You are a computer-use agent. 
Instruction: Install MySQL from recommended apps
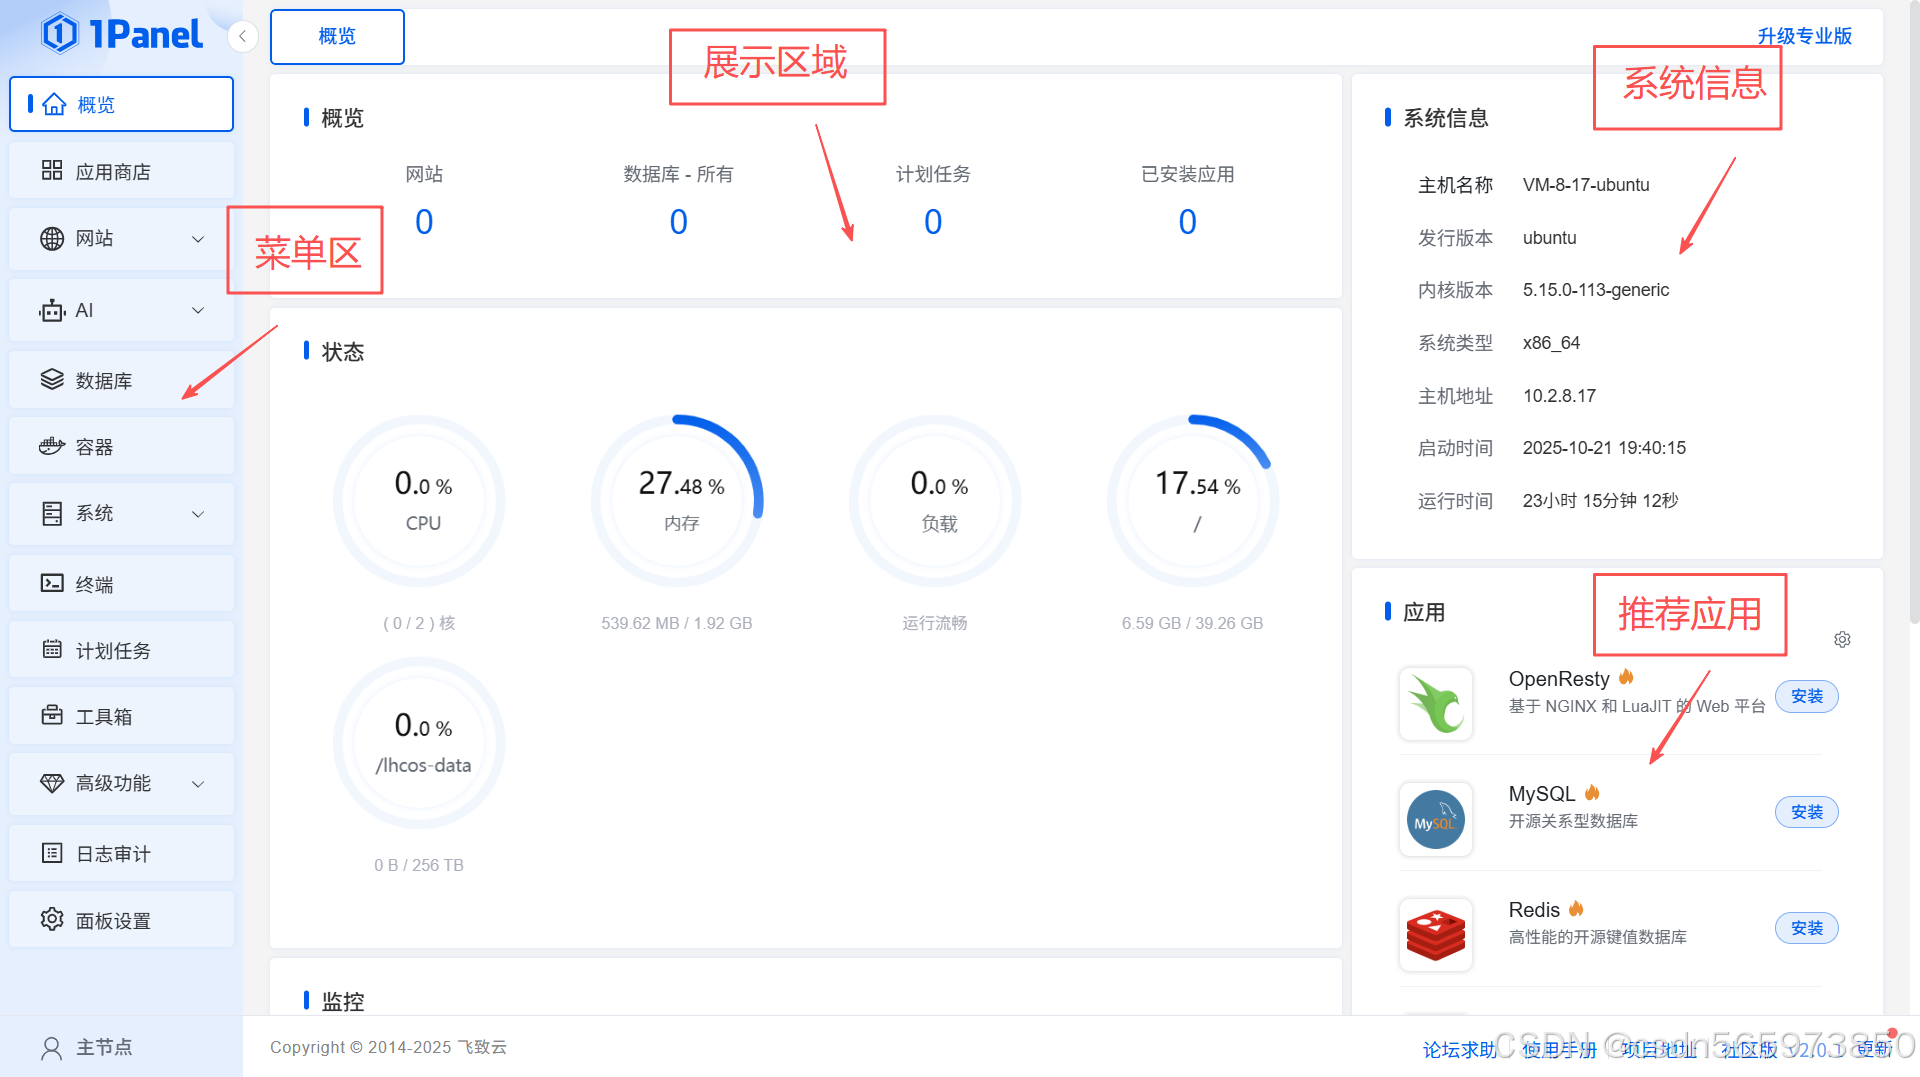[1806, 812]
